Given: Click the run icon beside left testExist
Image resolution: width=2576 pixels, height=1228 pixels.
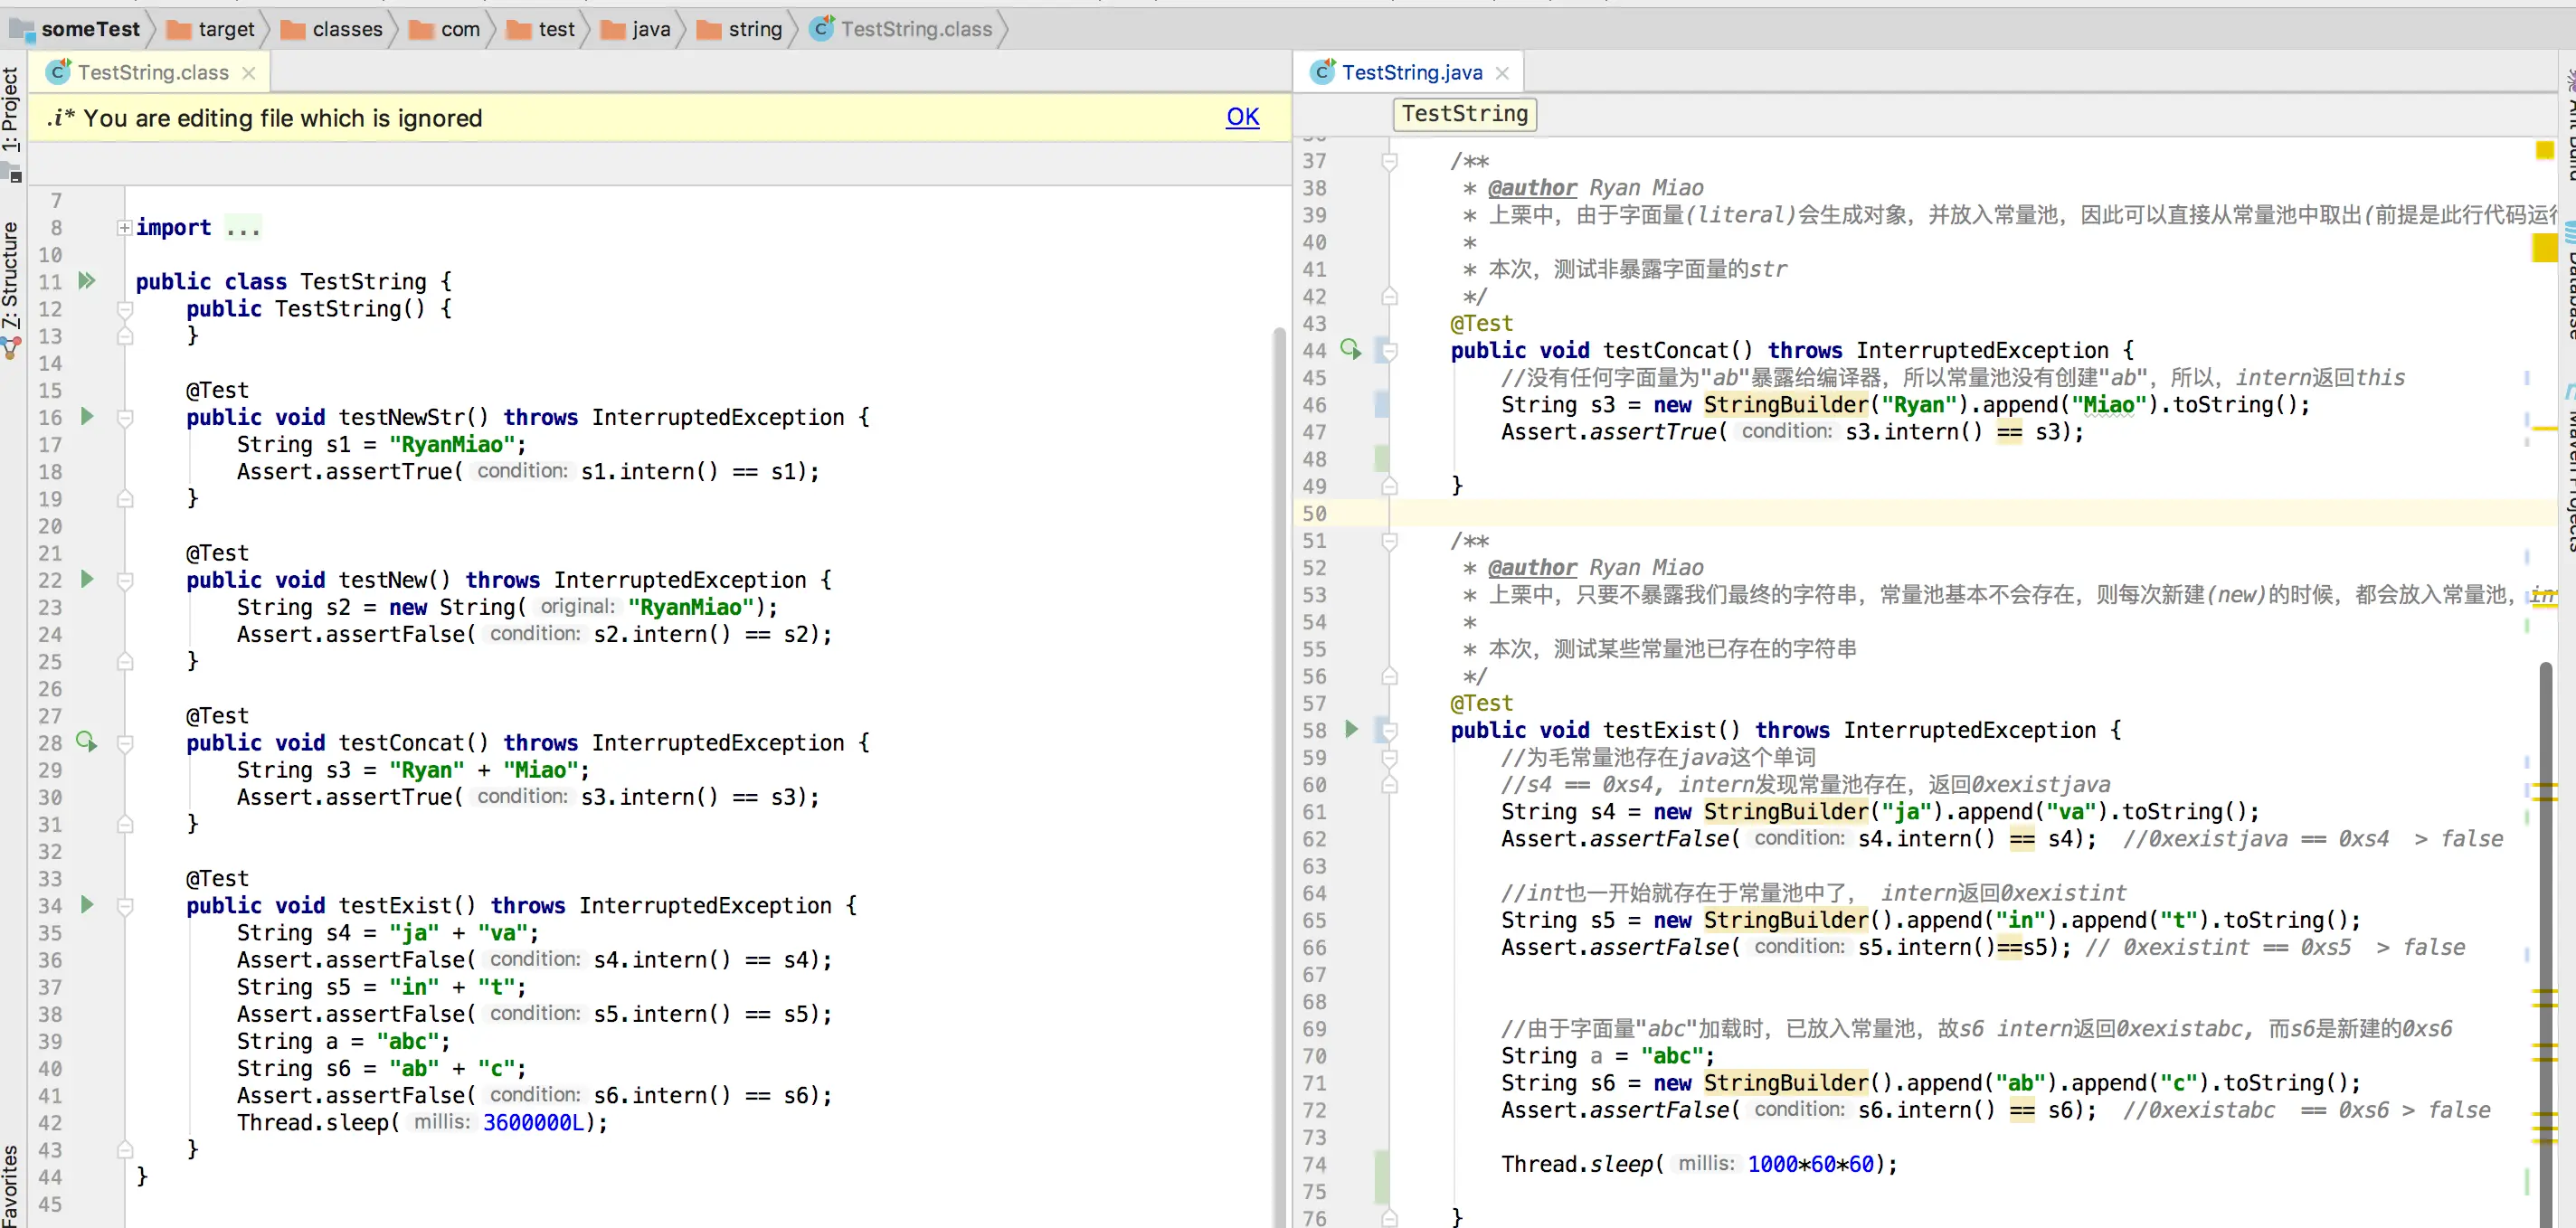Looking at the screenshot, I should [87, 905].
